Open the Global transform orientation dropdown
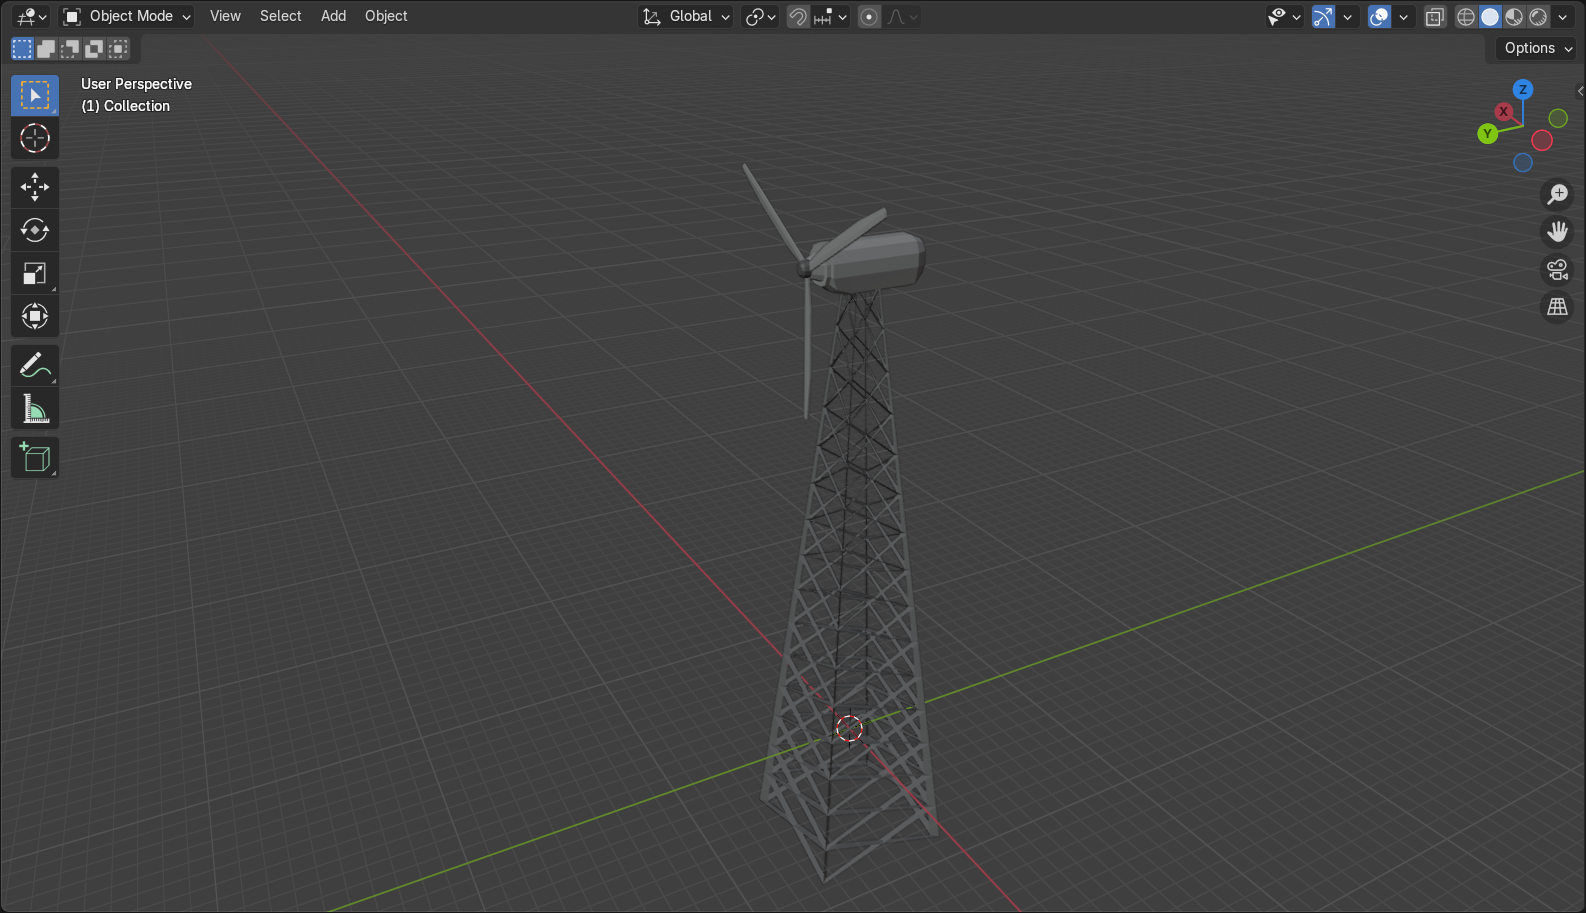 click(686, 16)
